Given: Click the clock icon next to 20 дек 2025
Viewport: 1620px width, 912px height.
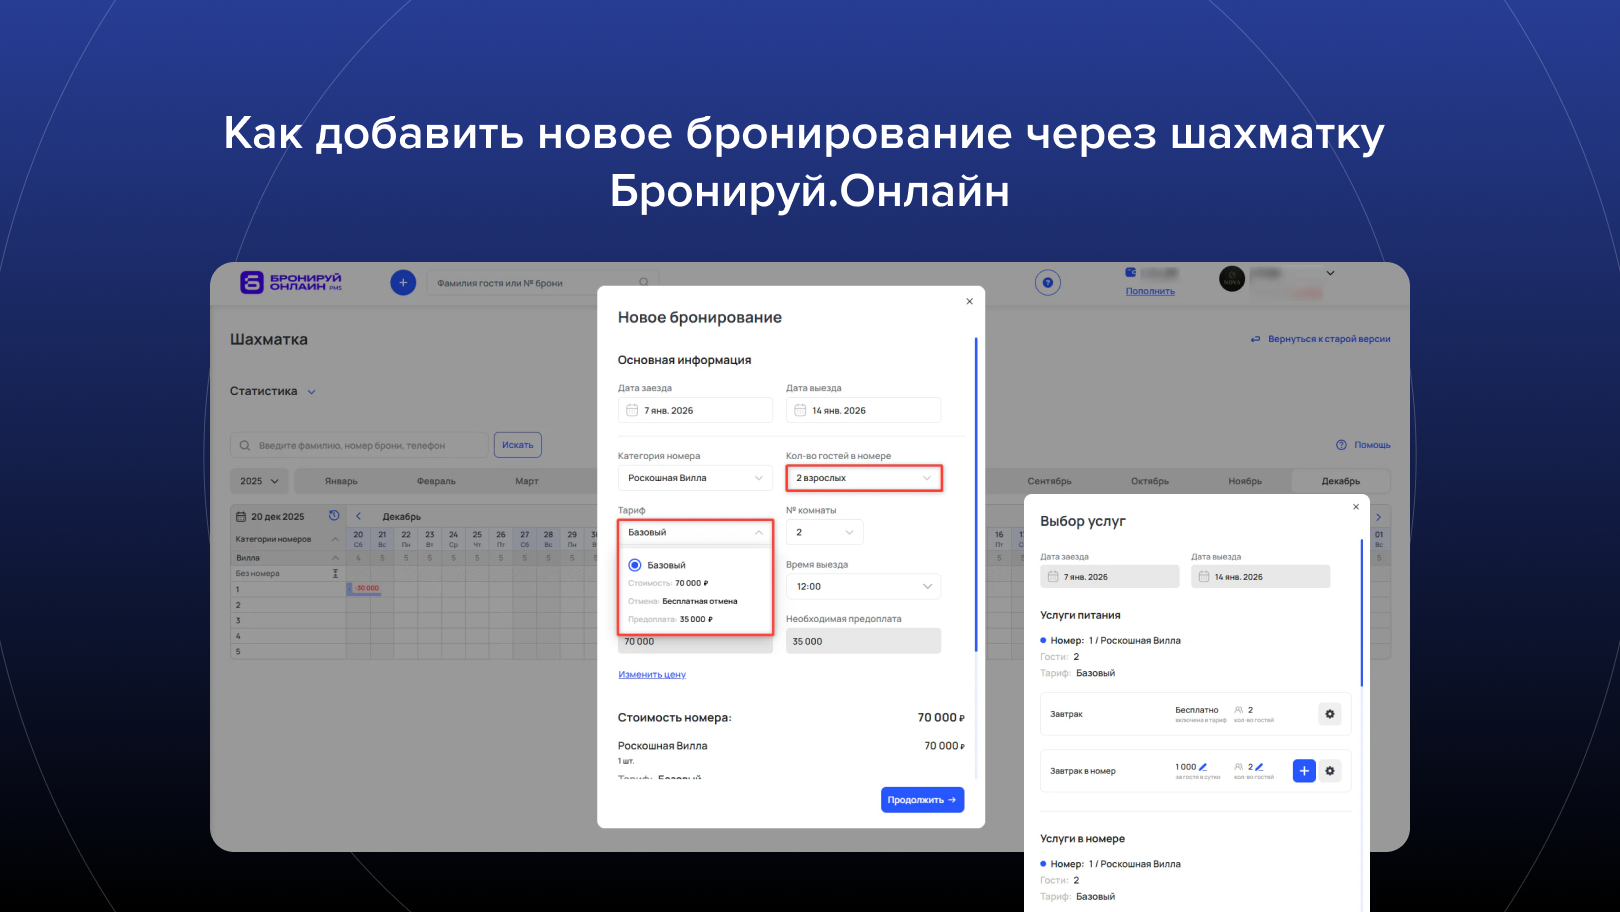Looking at the screenshot, I should (333, 515).
